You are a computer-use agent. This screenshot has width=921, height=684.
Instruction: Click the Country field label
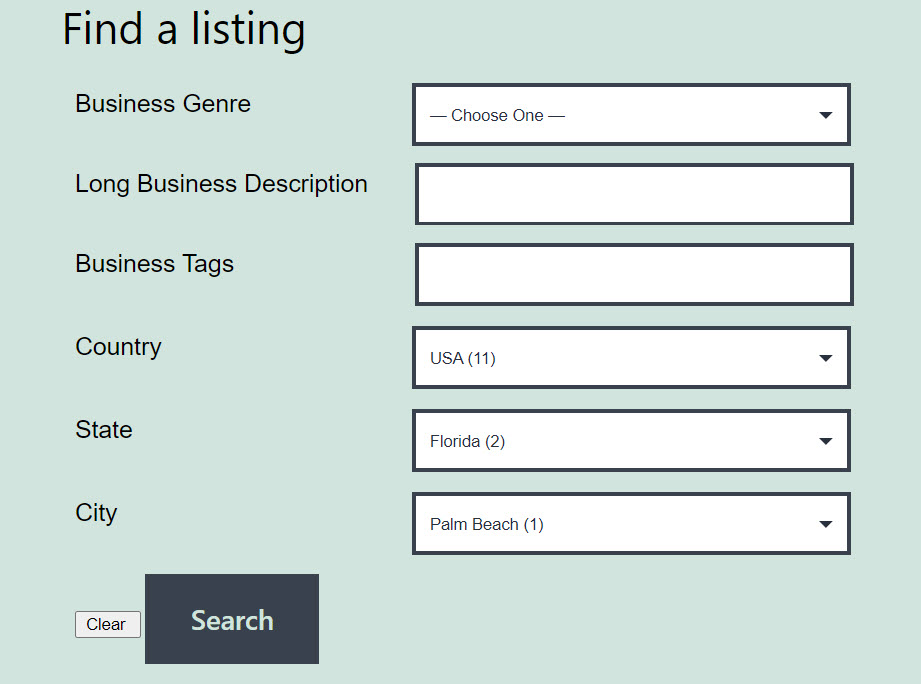pos(118,347)
